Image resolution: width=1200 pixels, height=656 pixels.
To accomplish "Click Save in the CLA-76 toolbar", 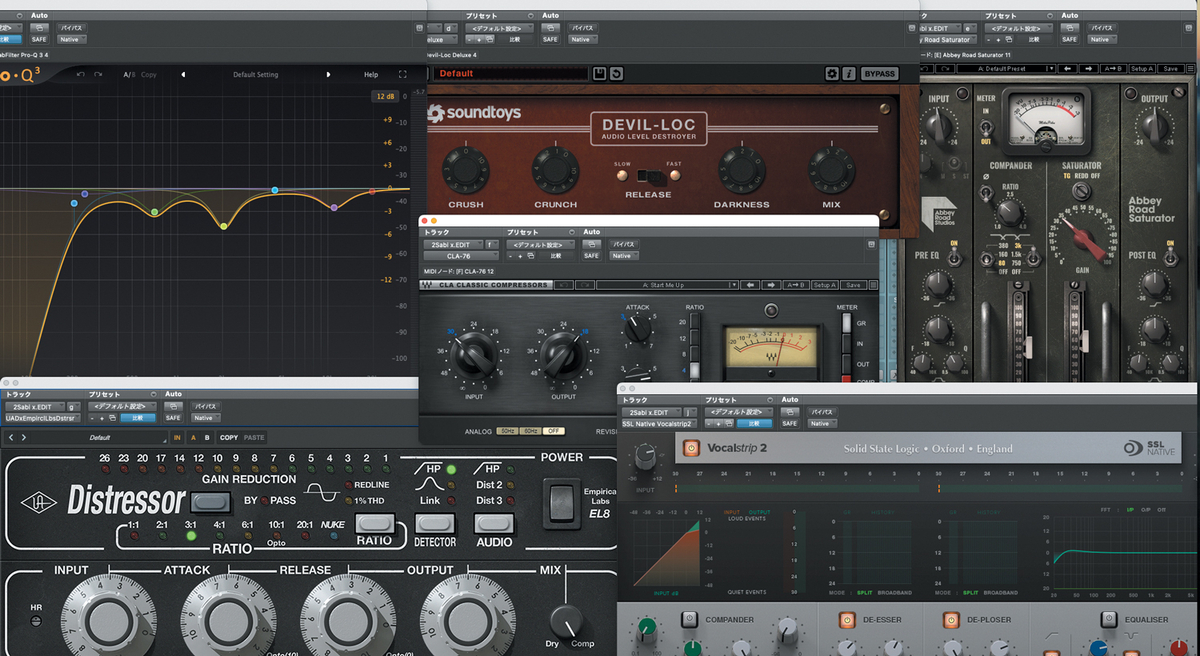I will click(852, 285).
